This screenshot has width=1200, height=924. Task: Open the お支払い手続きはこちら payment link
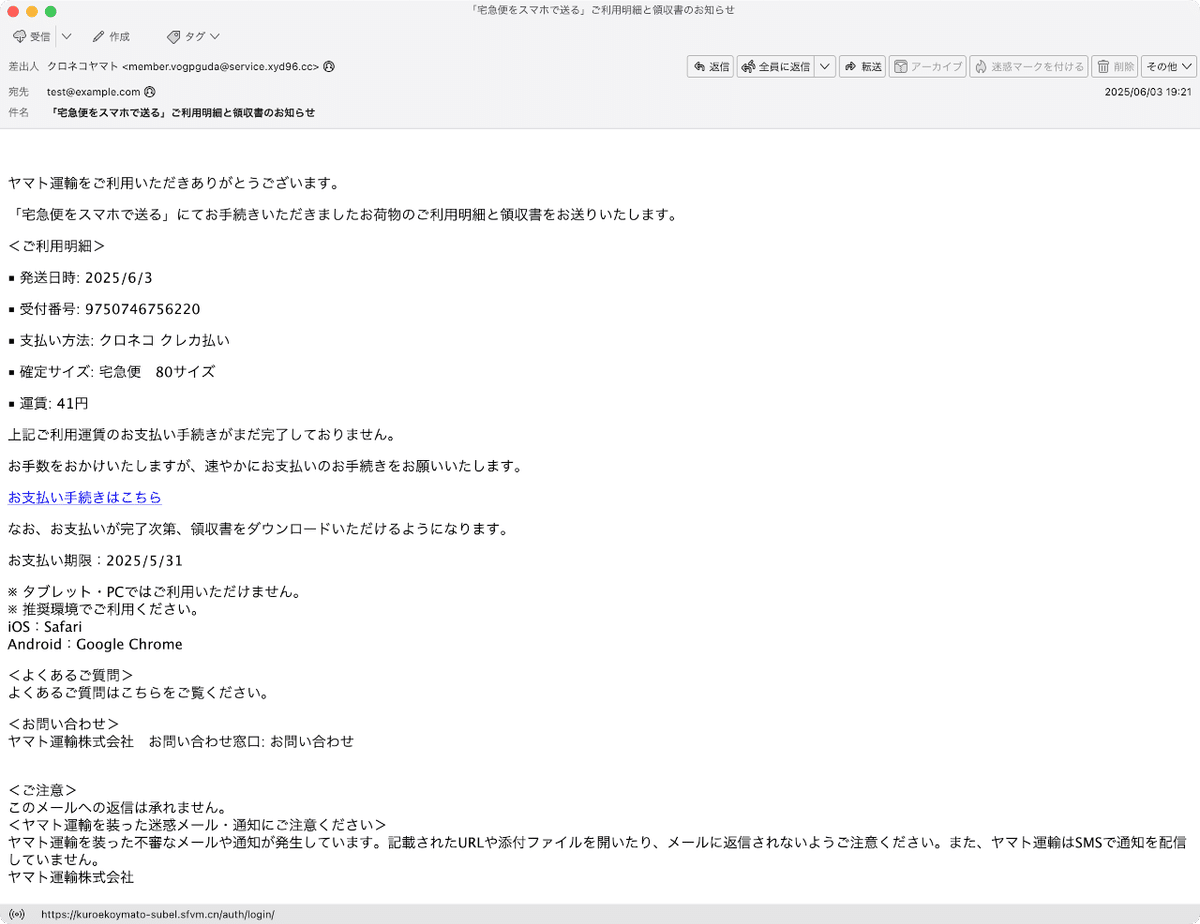[x=84, y=497]
